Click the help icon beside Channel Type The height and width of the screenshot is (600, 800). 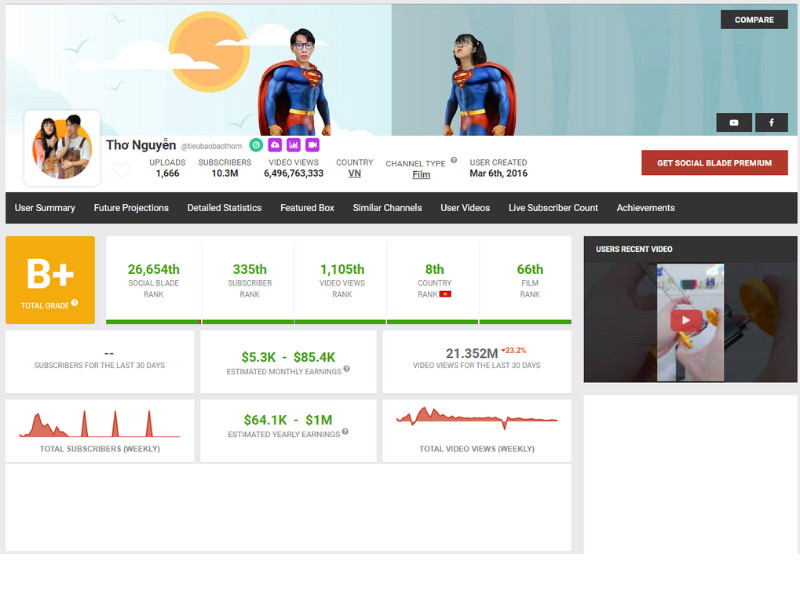[454, 160]
